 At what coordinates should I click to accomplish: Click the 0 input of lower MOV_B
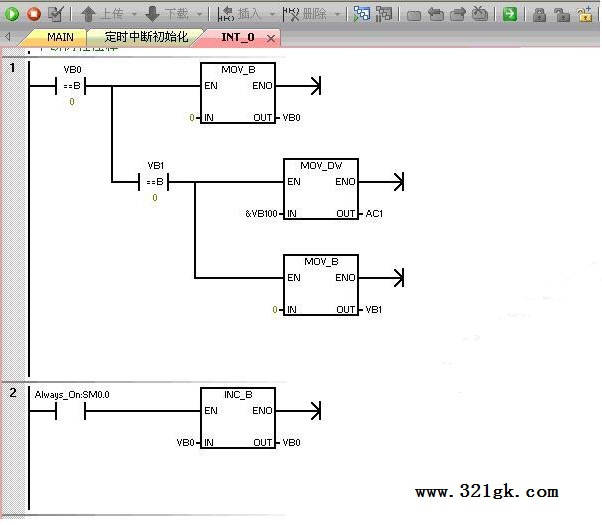point(275,310)
